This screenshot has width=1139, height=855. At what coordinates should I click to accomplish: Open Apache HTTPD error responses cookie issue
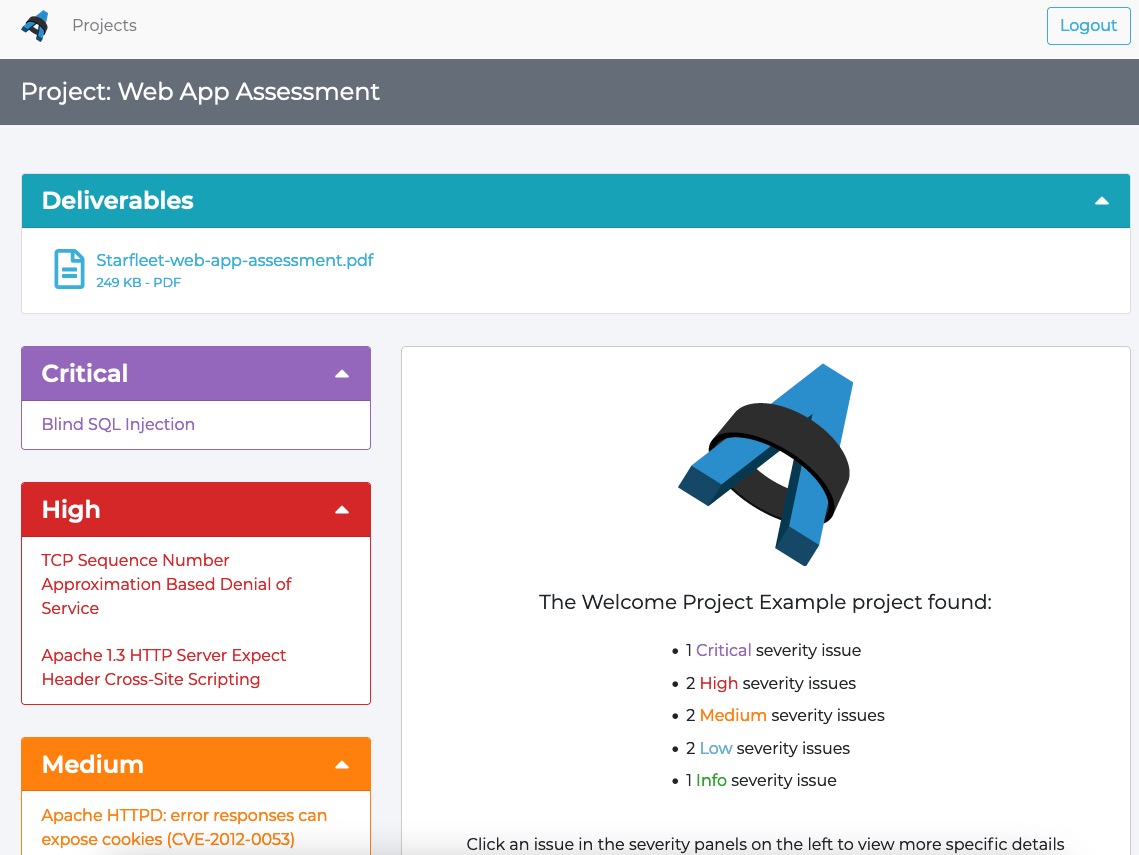point(184,827)
